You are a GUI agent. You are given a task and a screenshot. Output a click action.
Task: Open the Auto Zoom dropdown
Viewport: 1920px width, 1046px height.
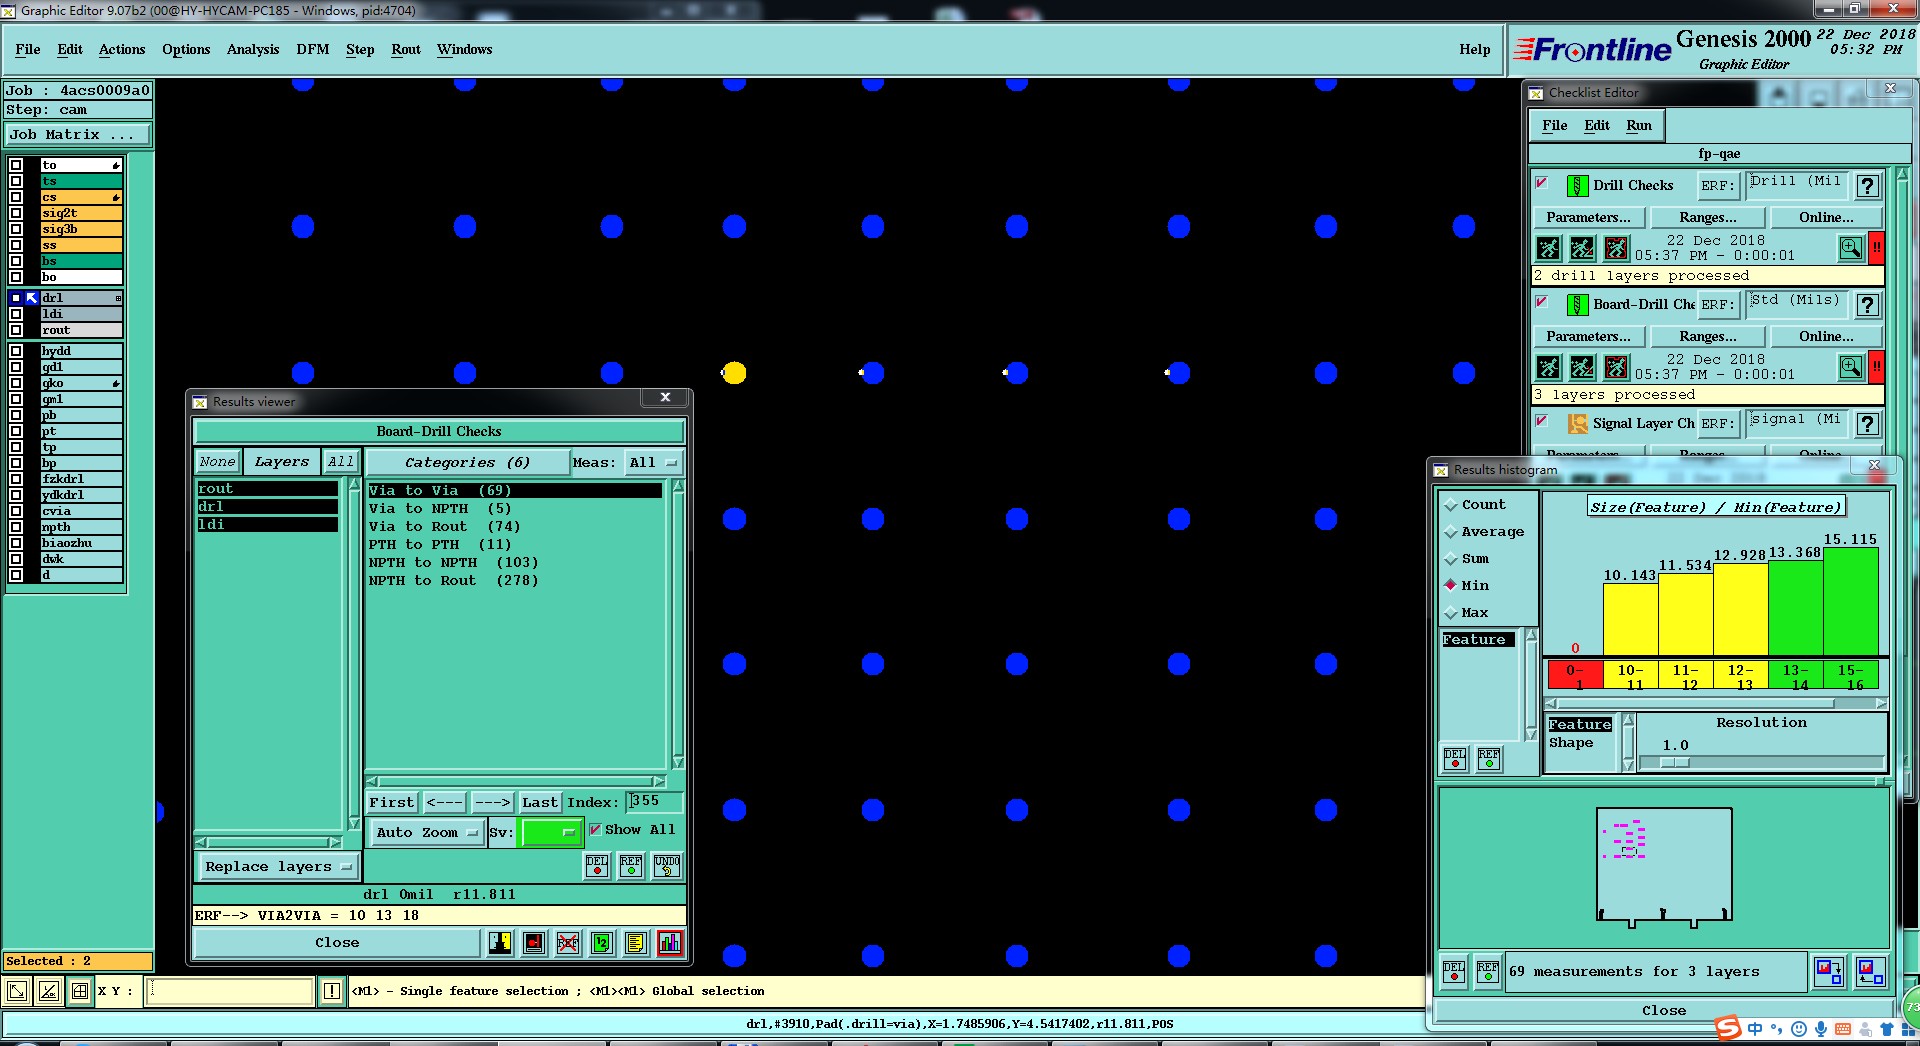click(426, 833)
